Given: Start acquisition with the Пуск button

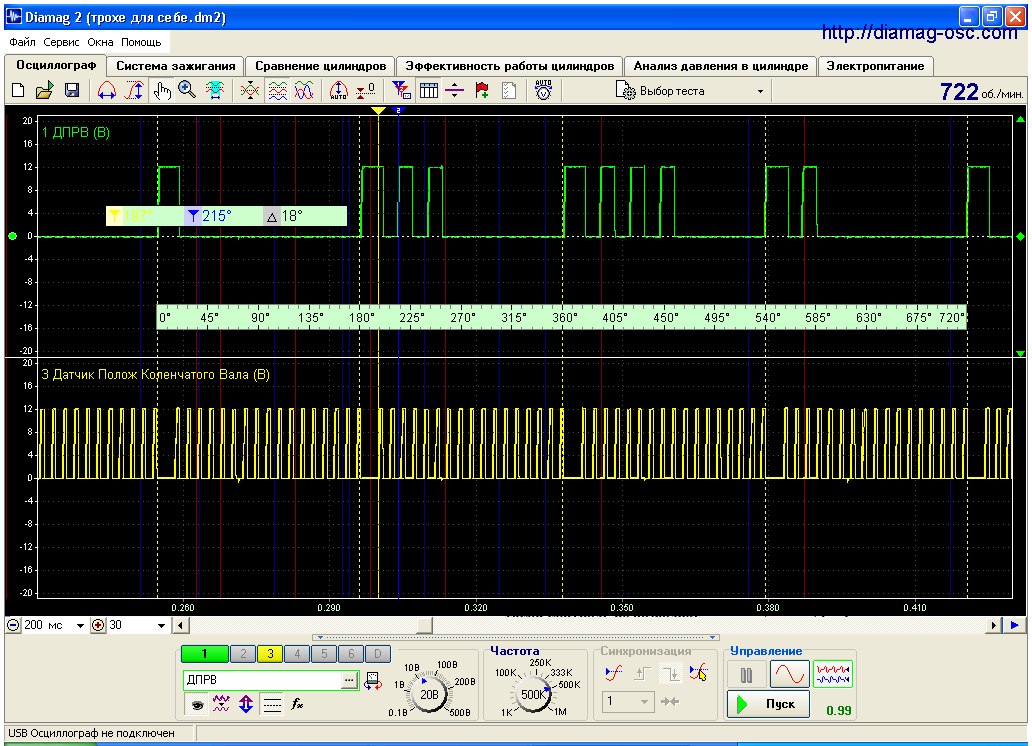Looking at the screenshot, I should click(768, 704).
